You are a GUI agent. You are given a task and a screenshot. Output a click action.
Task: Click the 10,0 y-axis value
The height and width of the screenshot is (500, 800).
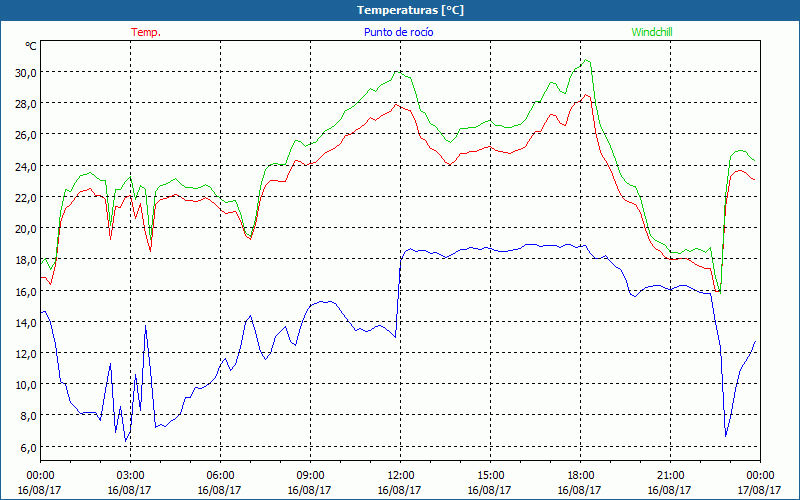coord(26,384)
